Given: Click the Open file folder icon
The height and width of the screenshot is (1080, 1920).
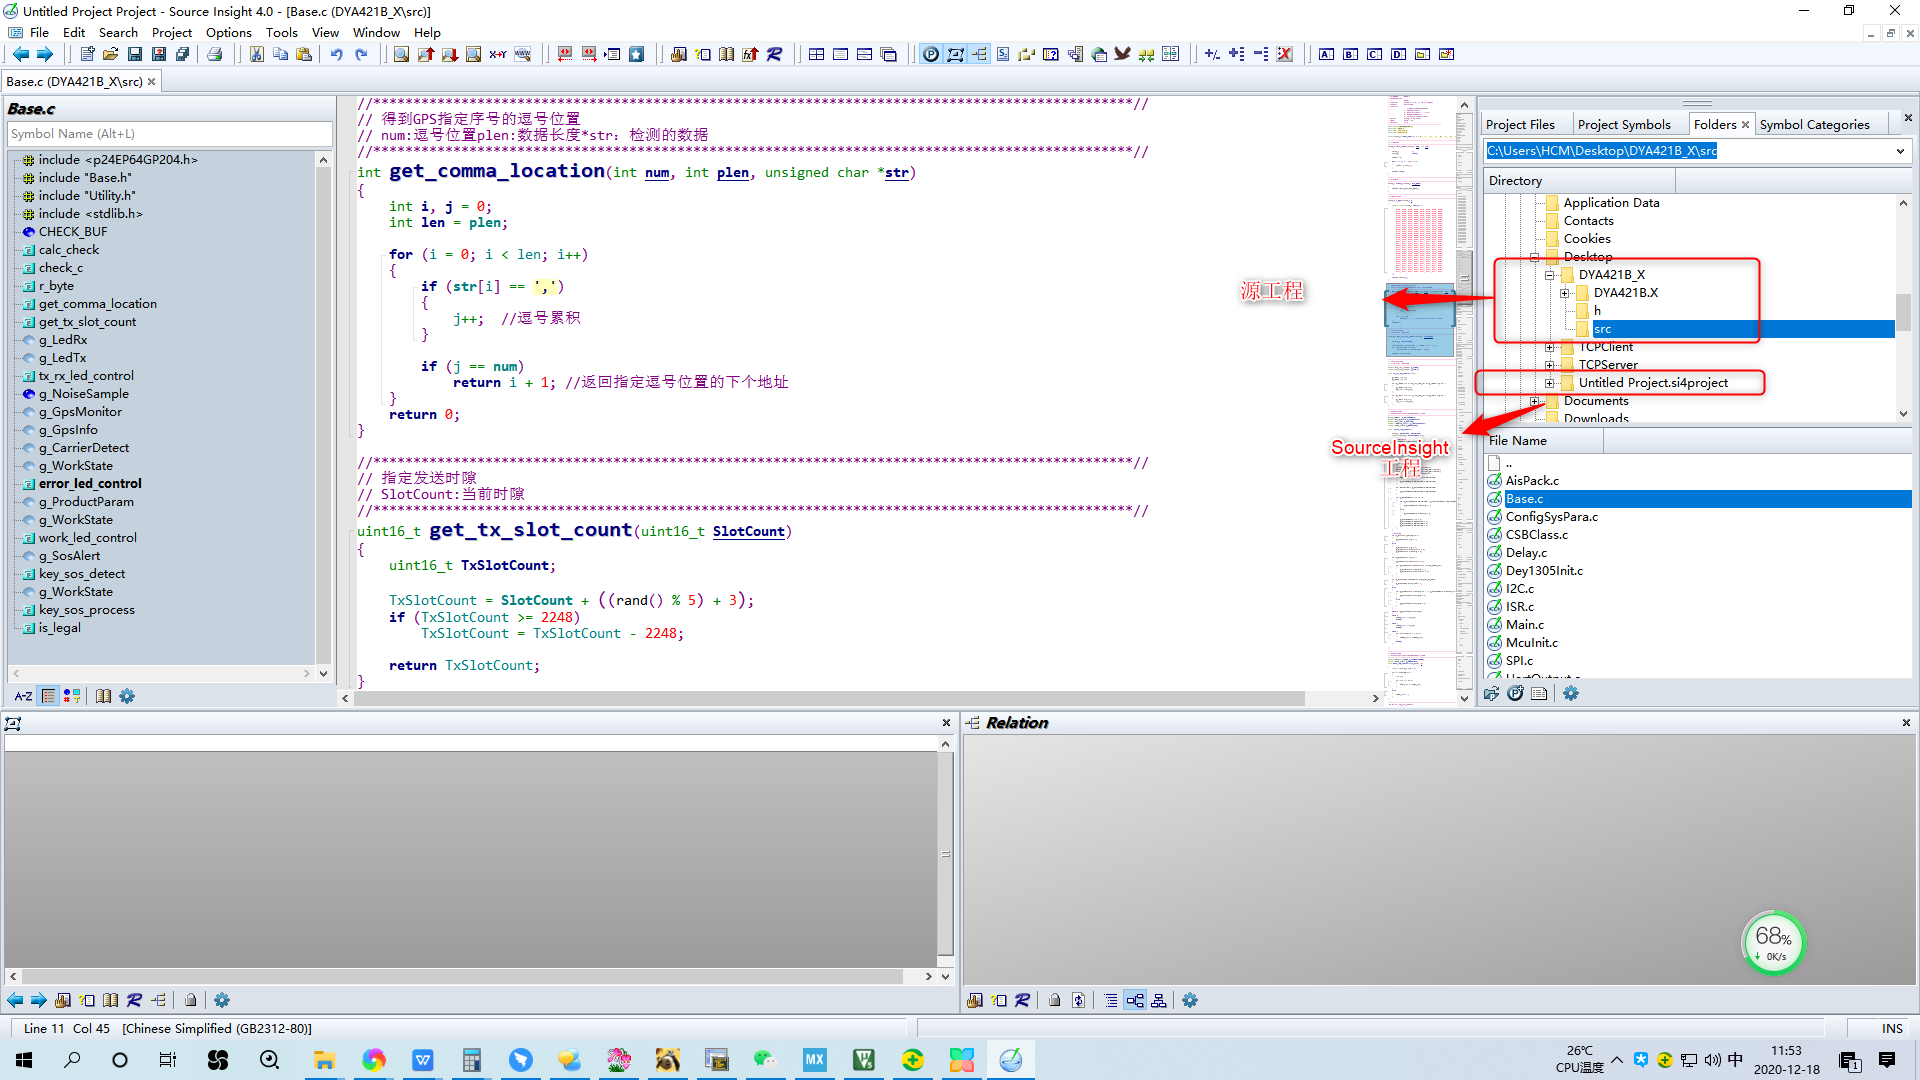Looking at the screenshot, I should (111, 54).
